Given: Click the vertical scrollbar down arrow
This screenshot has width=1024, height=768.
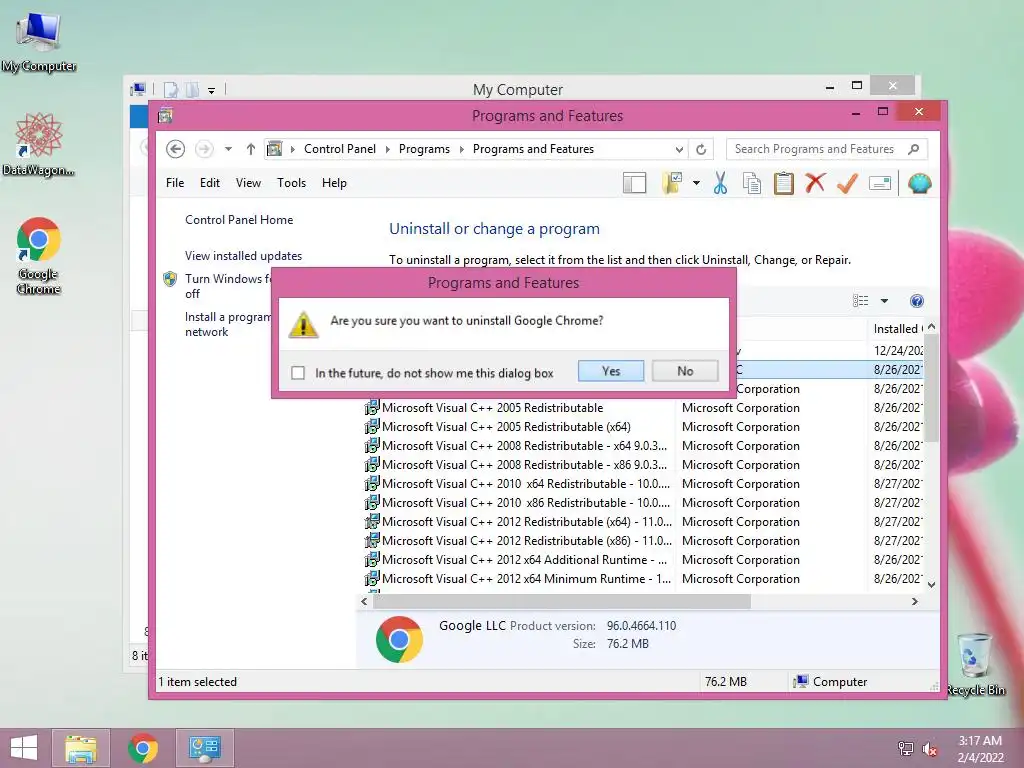Looking at the screenshot, I should (x=932, y=584).
